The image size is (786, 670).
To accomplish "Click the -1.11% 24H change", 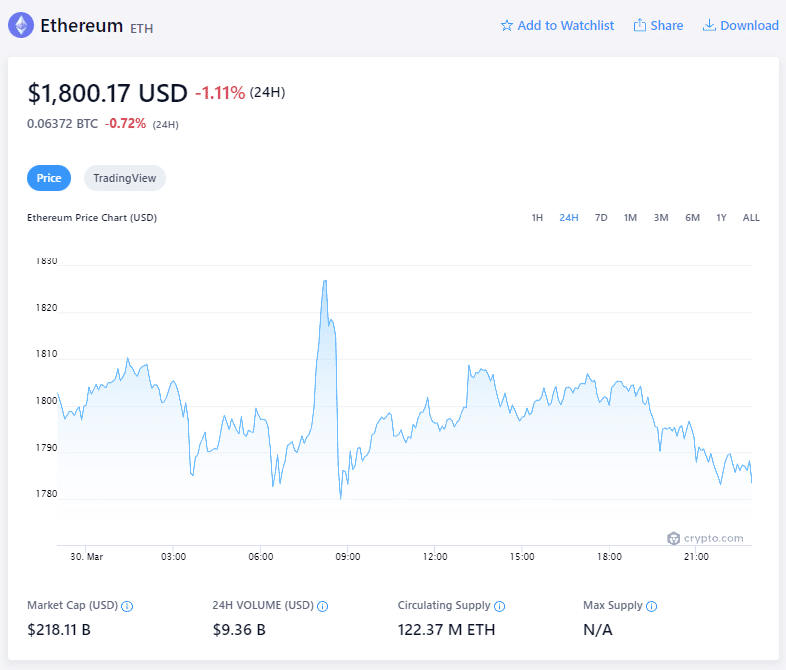I will pyautogui.click(x=220, y=93).
